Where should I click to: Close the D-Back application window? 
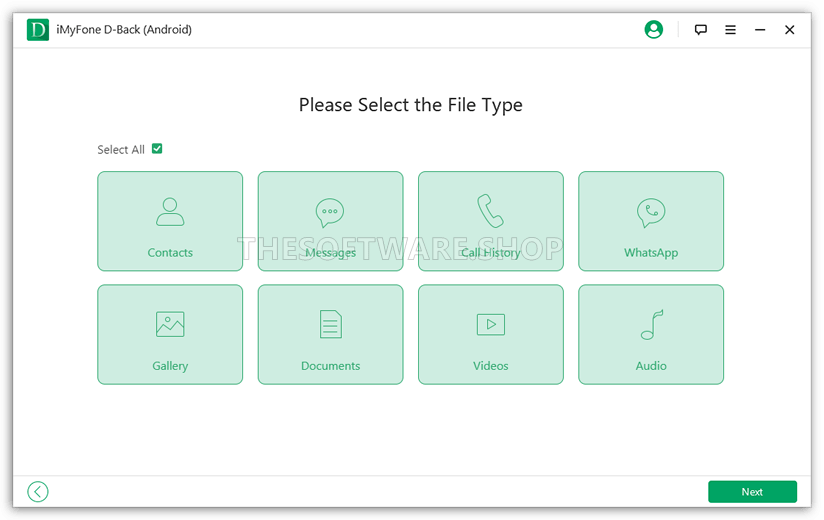pos(789,30)
